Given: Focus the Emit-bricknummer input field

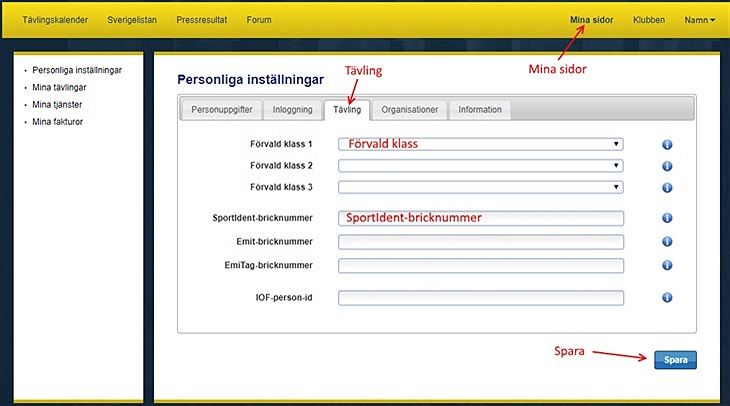Looking at the screenshot, I should 481,242.
